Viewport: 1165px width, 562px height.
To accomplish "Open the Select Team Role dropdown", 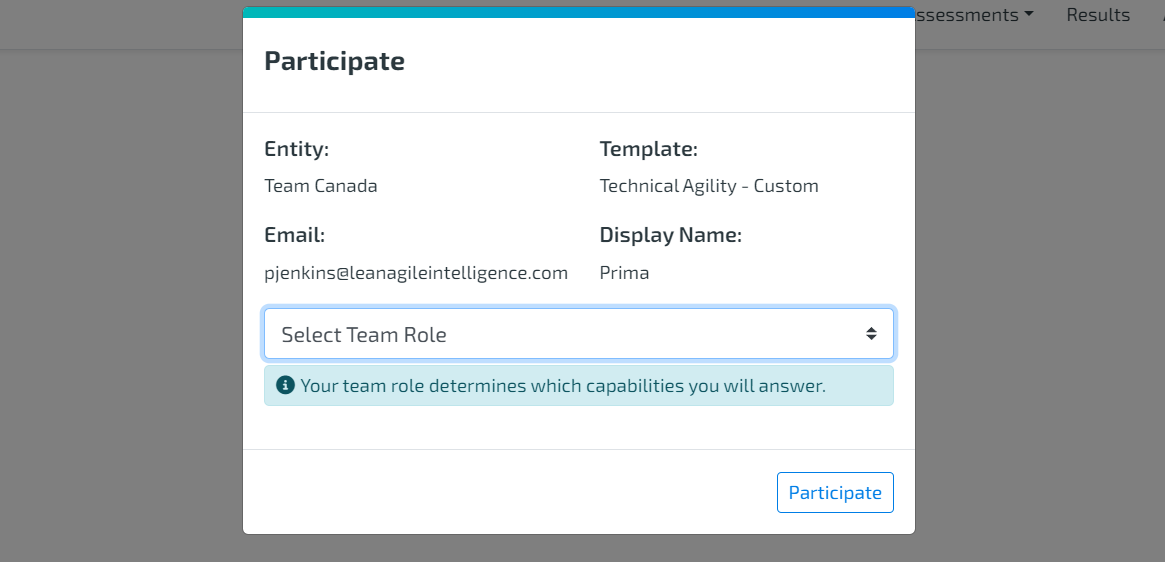I will (x=579, y=334).
